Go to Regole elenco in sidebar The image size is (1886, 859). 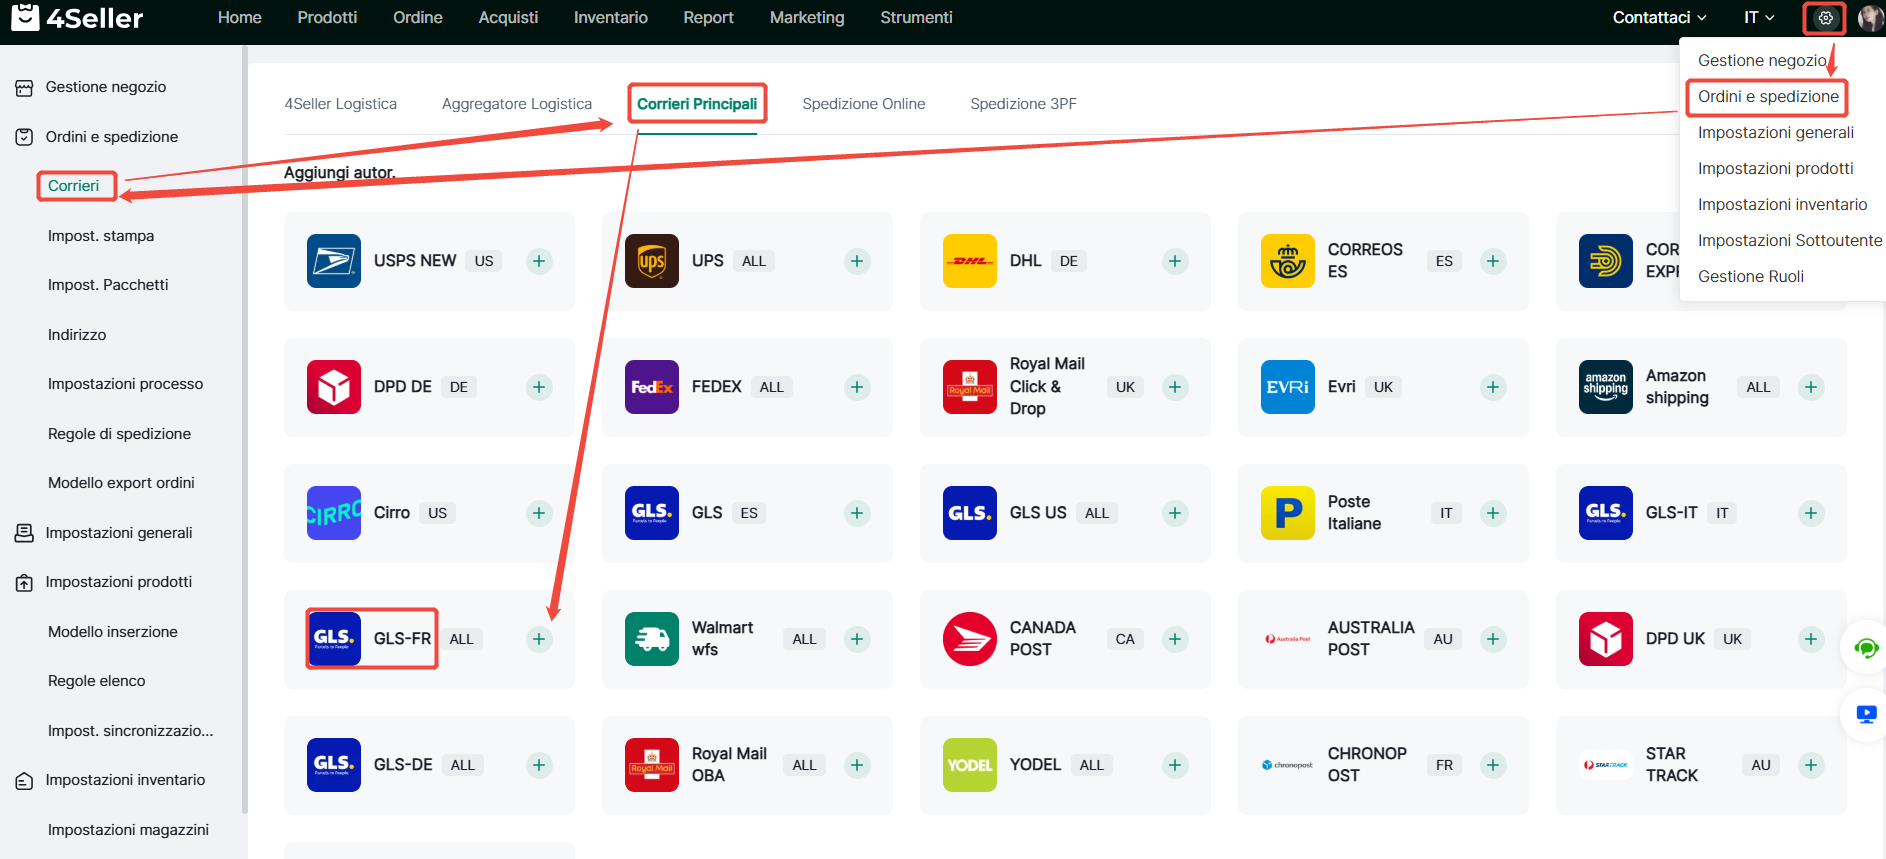tap(97, 681)
